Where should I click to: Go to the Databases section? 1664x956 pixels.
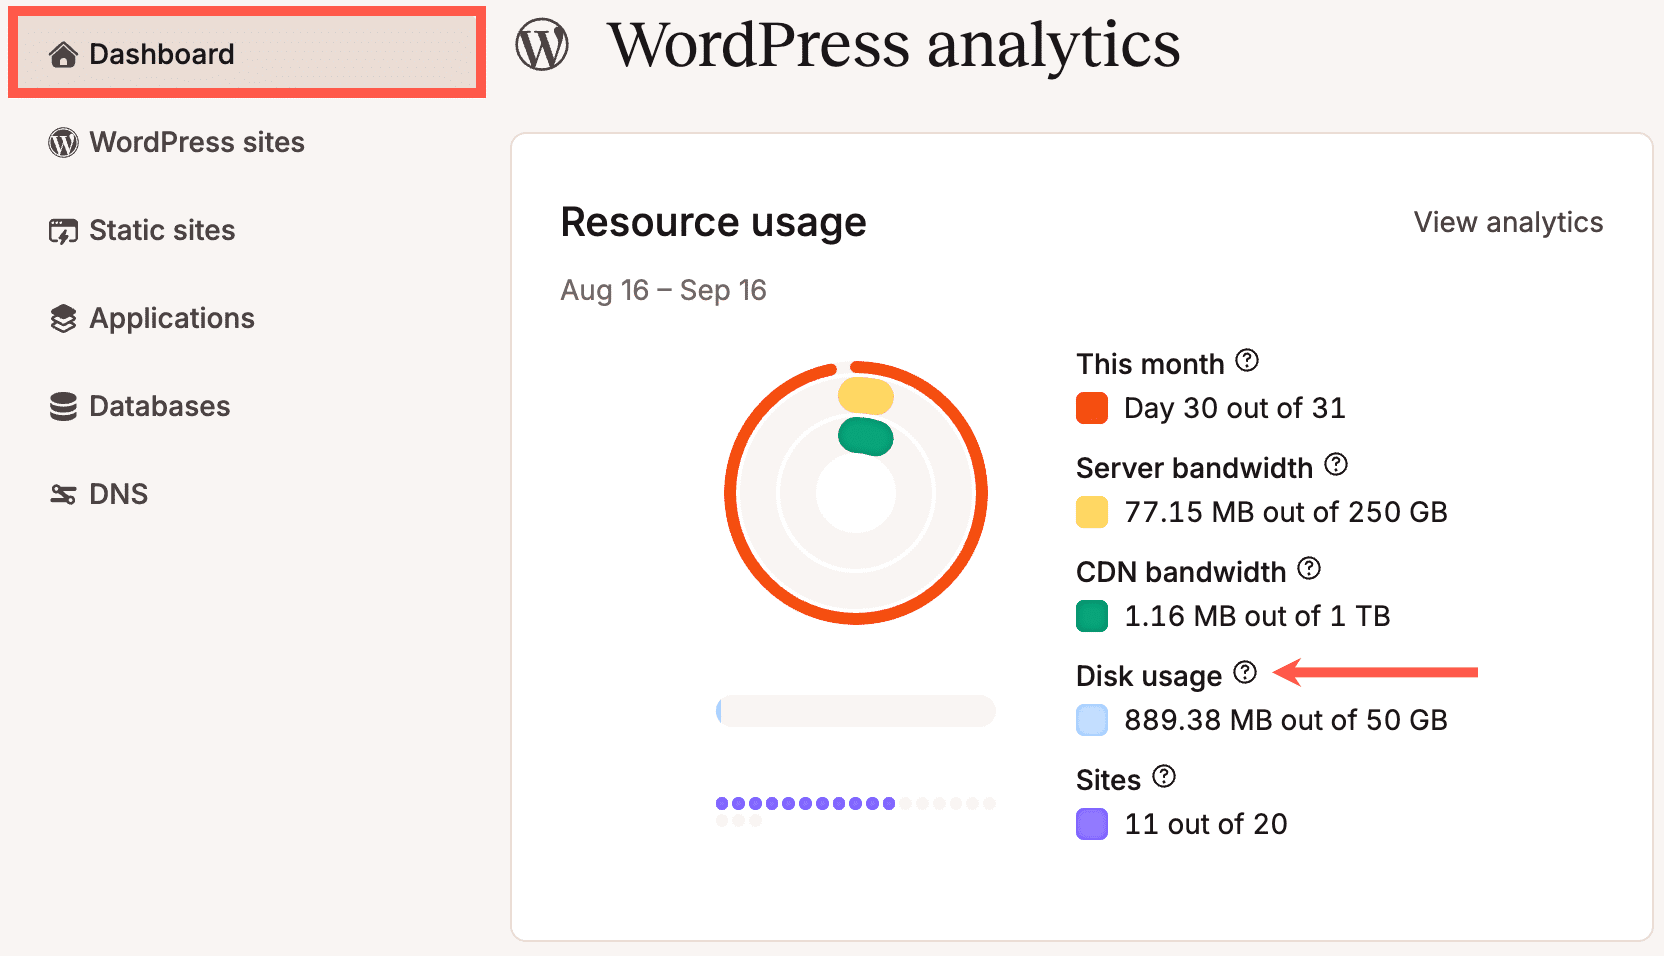[160, 407]
